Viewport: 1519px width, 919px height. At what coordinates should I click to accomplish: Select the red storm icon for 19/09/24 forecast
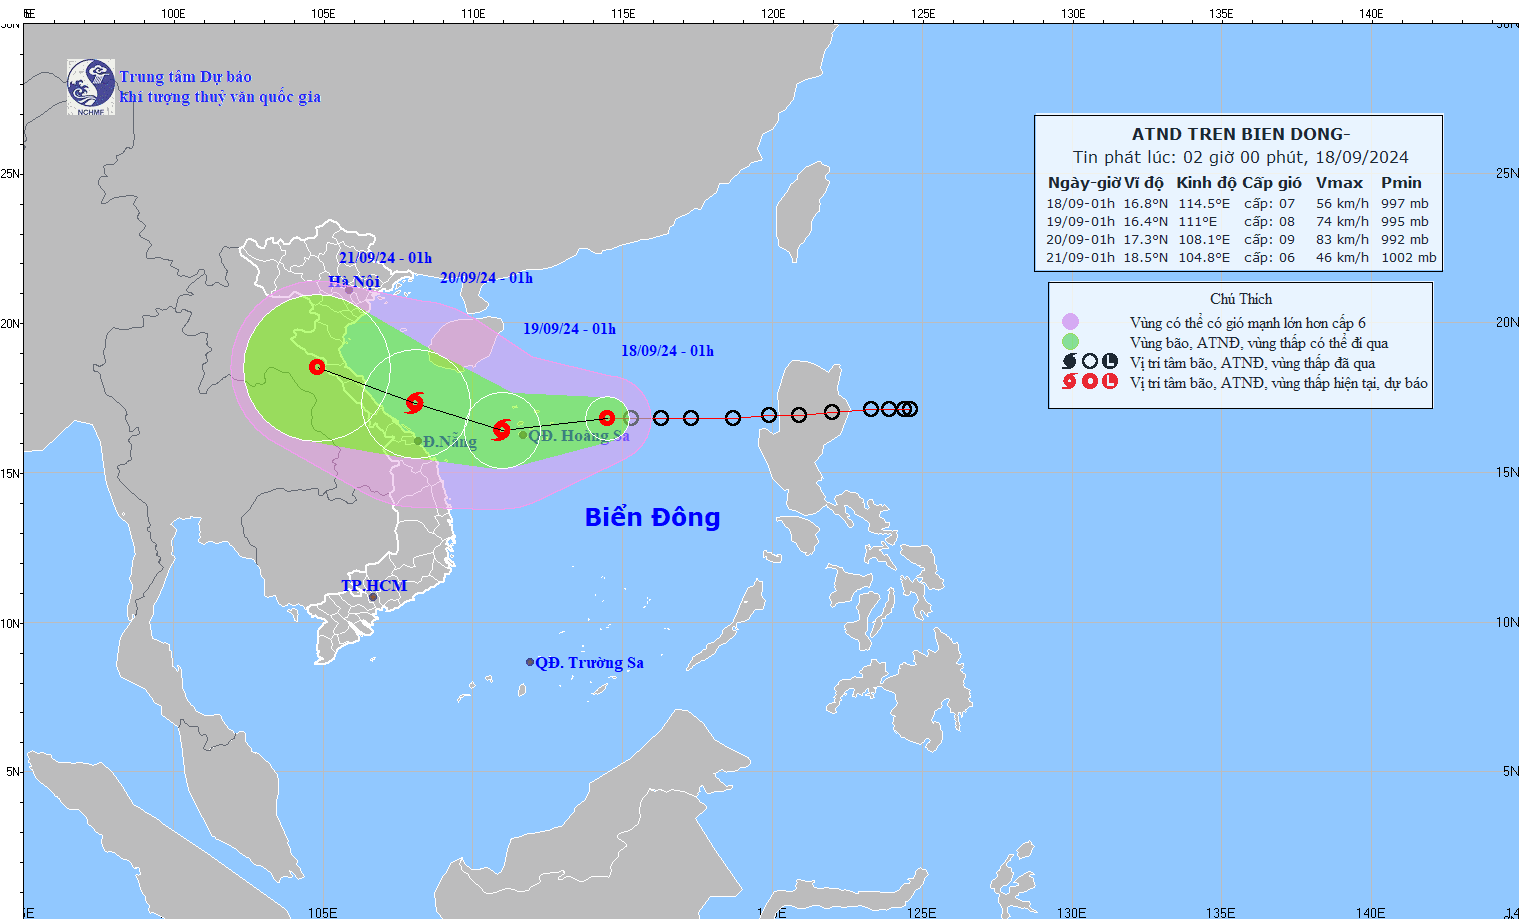tap(502, 430)
